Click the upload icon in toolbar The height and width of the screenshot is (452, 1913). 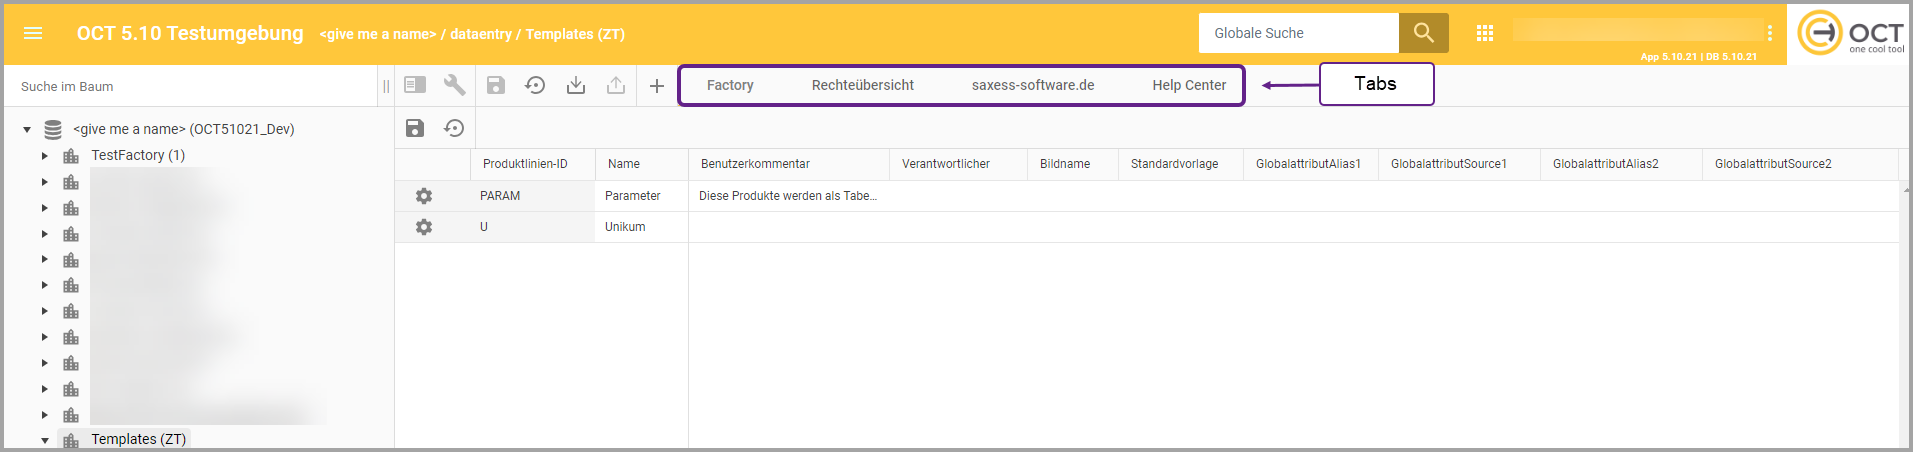coord(616,85)
